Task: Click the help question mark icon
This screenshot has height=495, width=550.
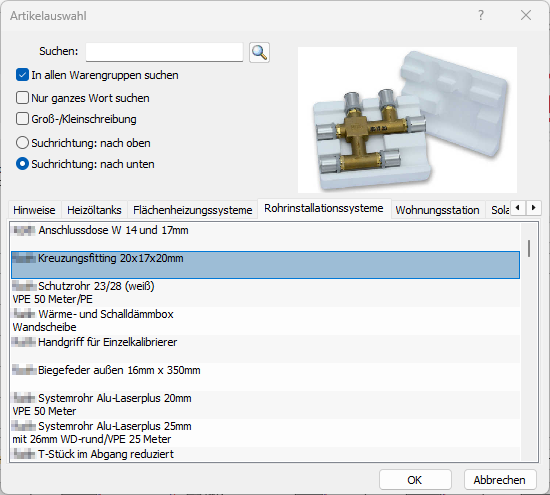Action: click(481, 15)
